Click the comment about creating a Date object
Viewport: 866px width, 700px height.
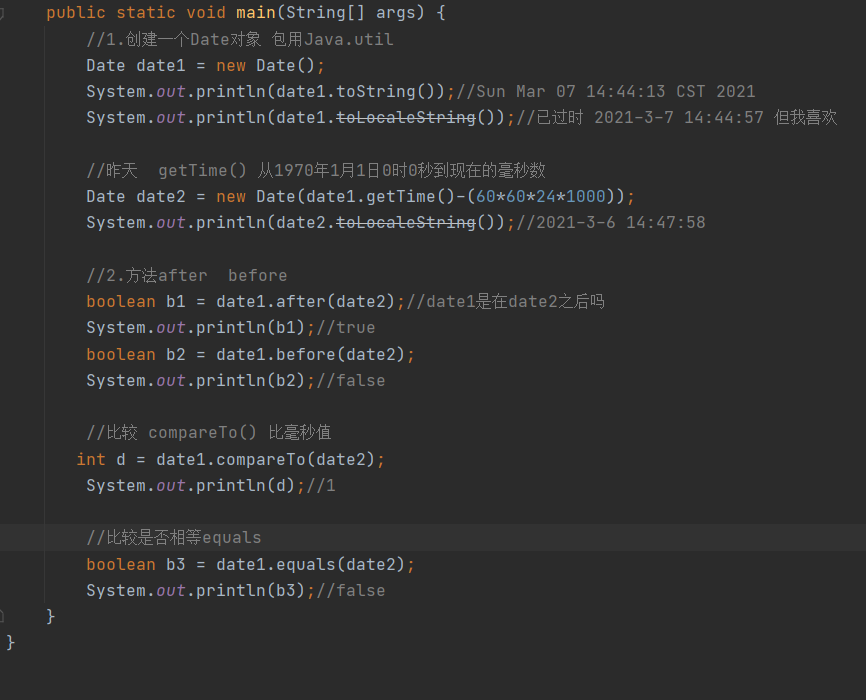[240, 40]
